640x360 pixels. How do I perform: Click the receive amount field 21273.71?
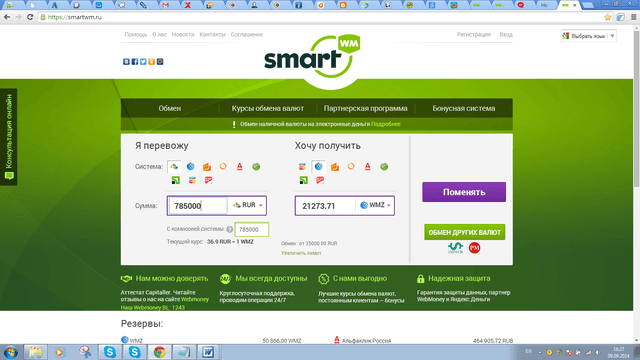325,206
